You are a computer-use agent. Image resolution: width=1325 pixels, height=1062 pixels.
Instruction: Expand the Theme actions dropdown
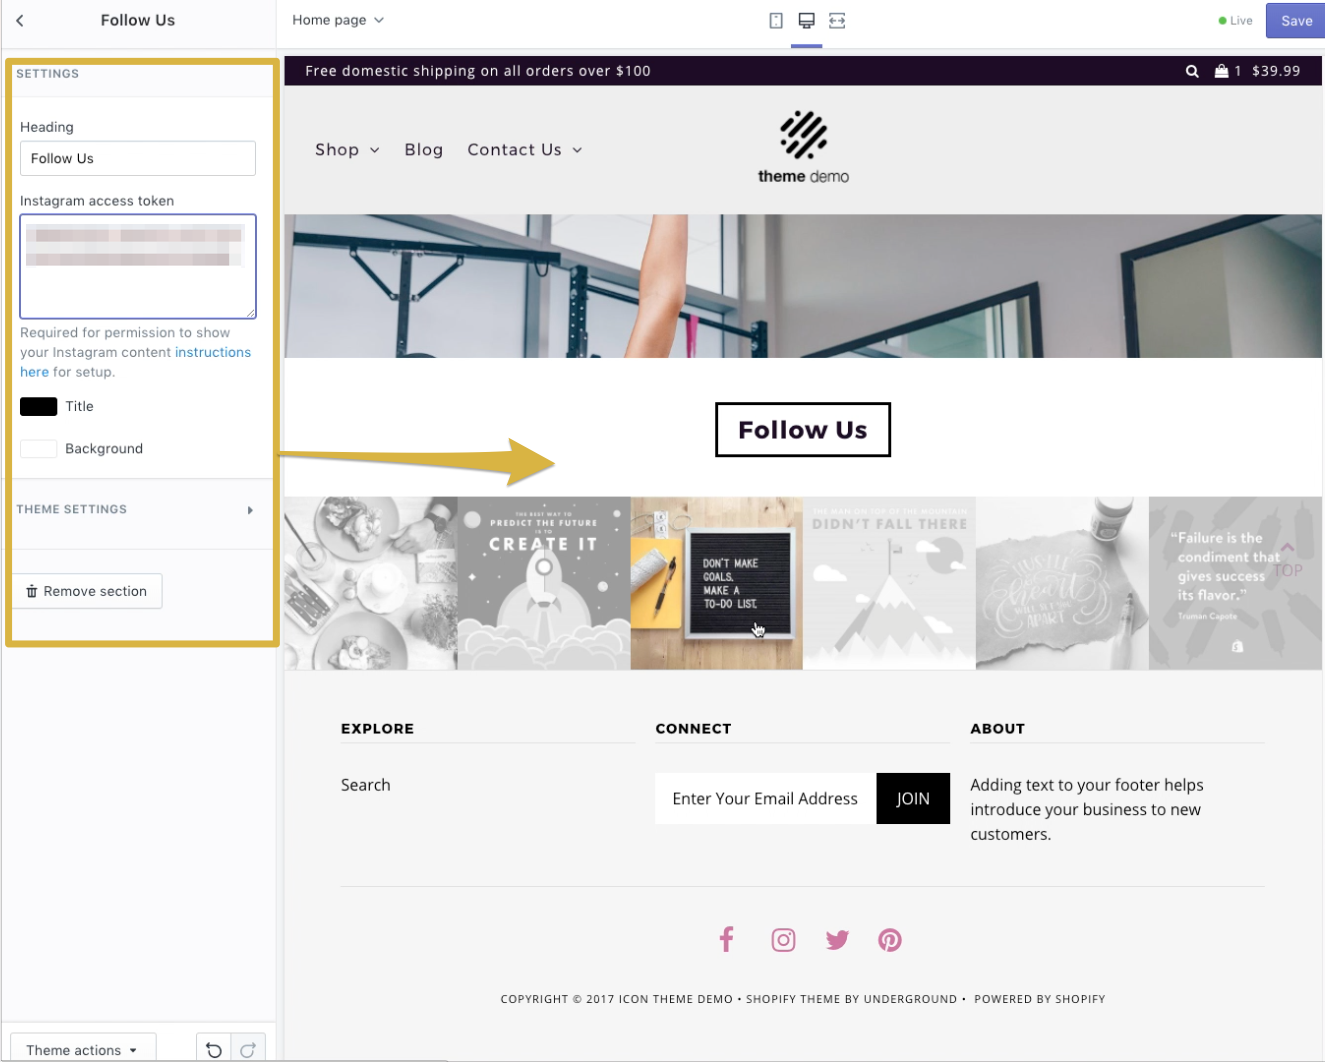pos(82,1049)
